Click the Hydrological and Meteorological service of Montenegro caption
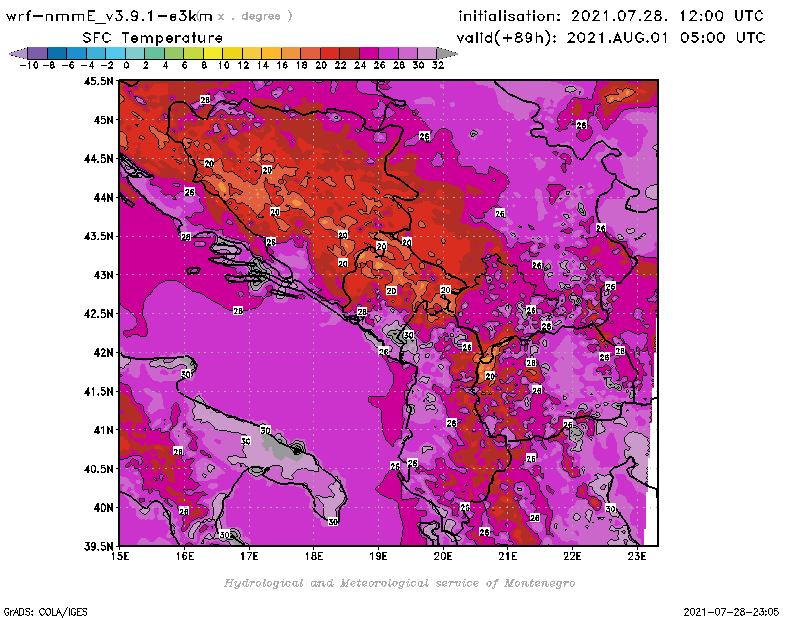The width and height of the screenshot is (800, 618). pos(399,583)
